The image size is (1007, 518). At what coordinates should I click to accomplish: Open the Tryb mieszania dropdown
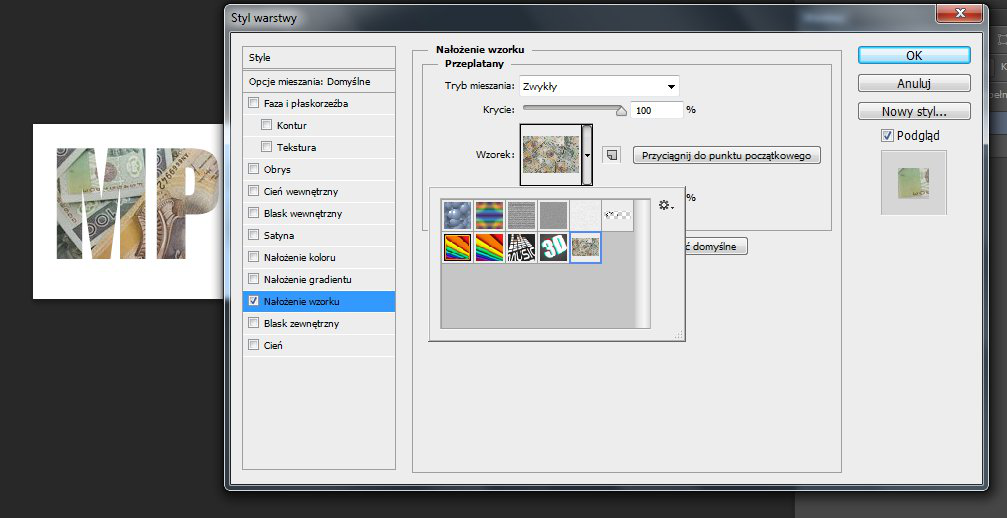[x=599, y=86]
